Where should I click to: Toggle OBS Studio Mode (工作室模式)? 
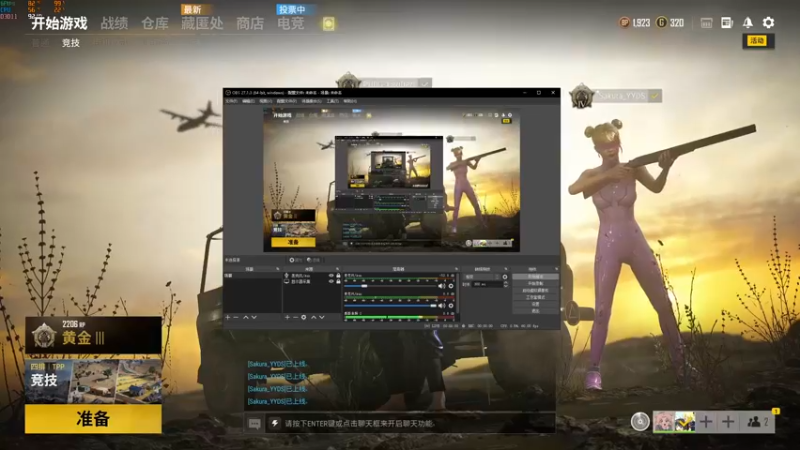tap(535, 297)
